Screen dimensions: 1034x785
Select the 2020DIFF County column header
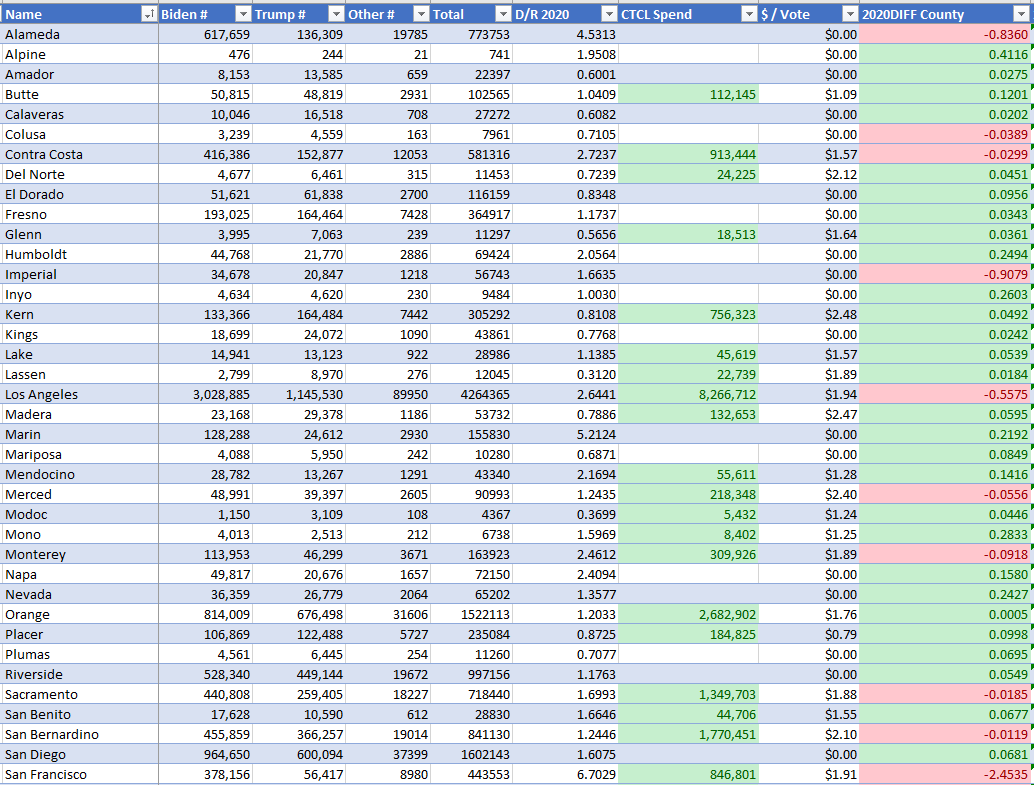(x=945, y=15)
